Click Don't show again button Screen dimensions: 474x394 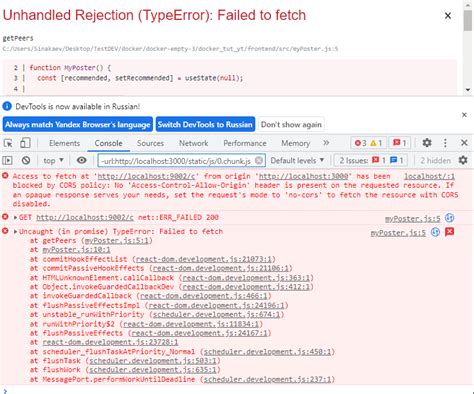click(291, 124)
